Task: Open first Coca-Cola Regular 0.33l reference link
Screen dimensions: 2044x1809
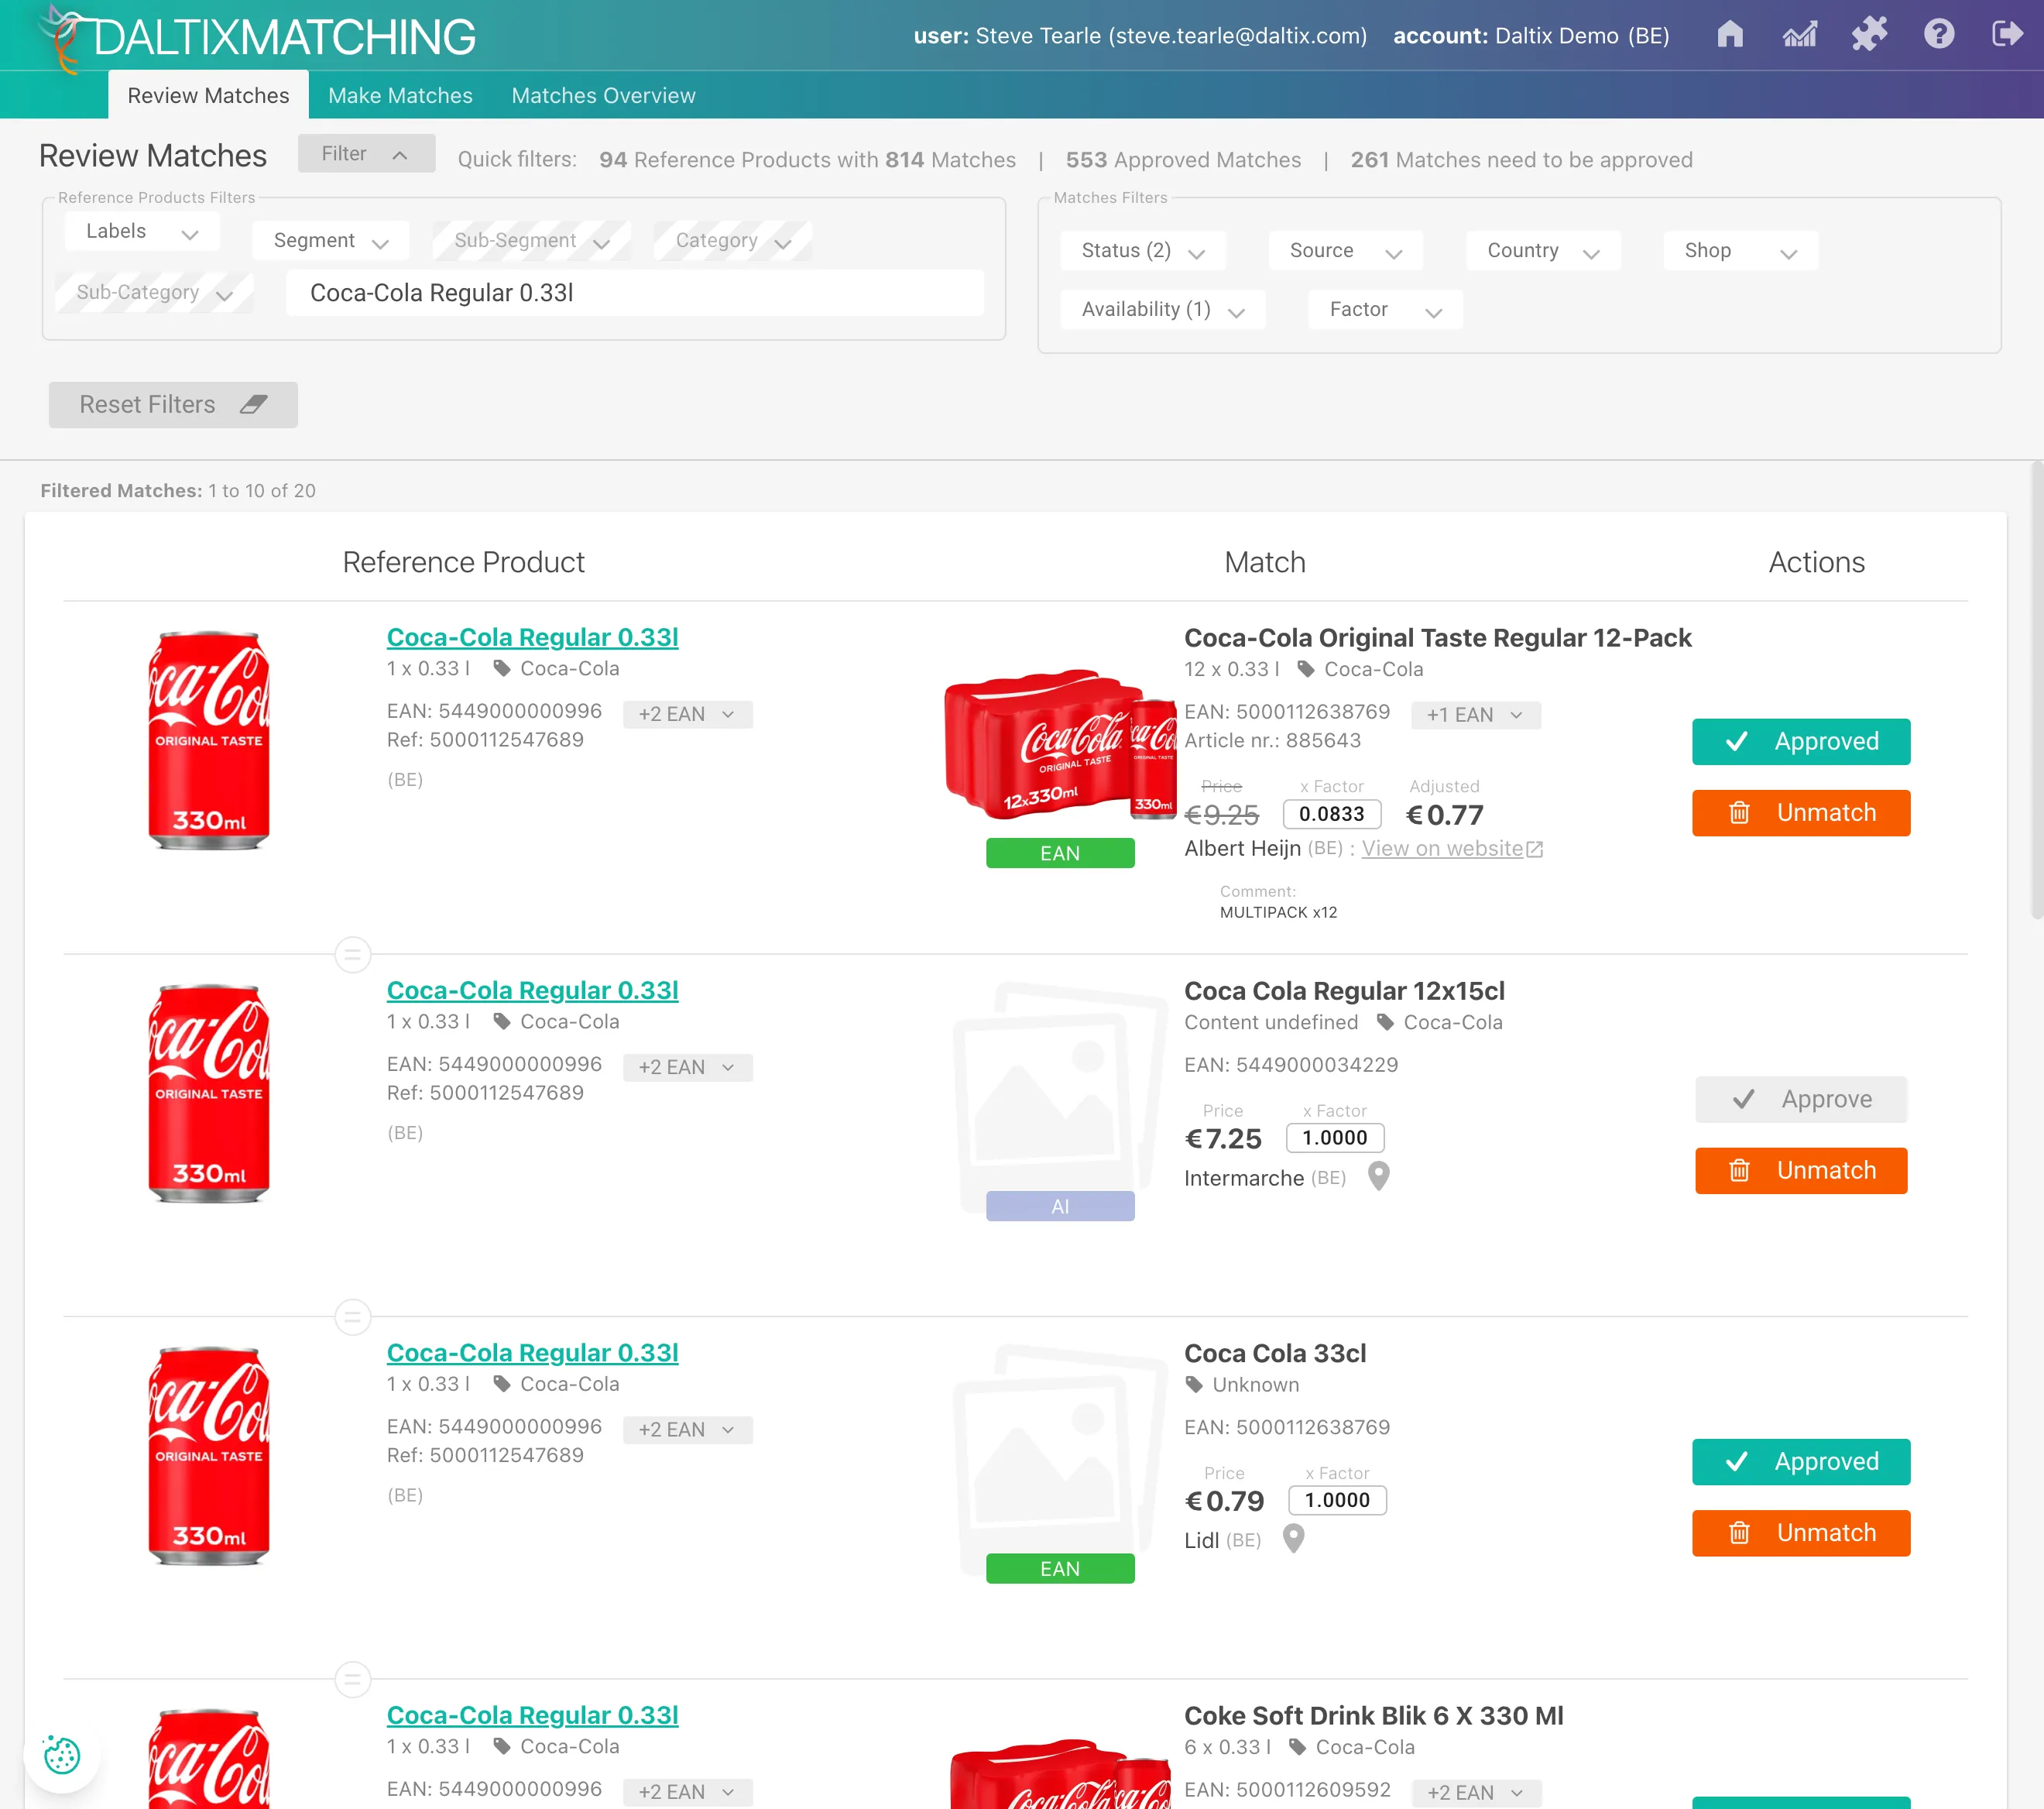Action: tap(532, 637)
